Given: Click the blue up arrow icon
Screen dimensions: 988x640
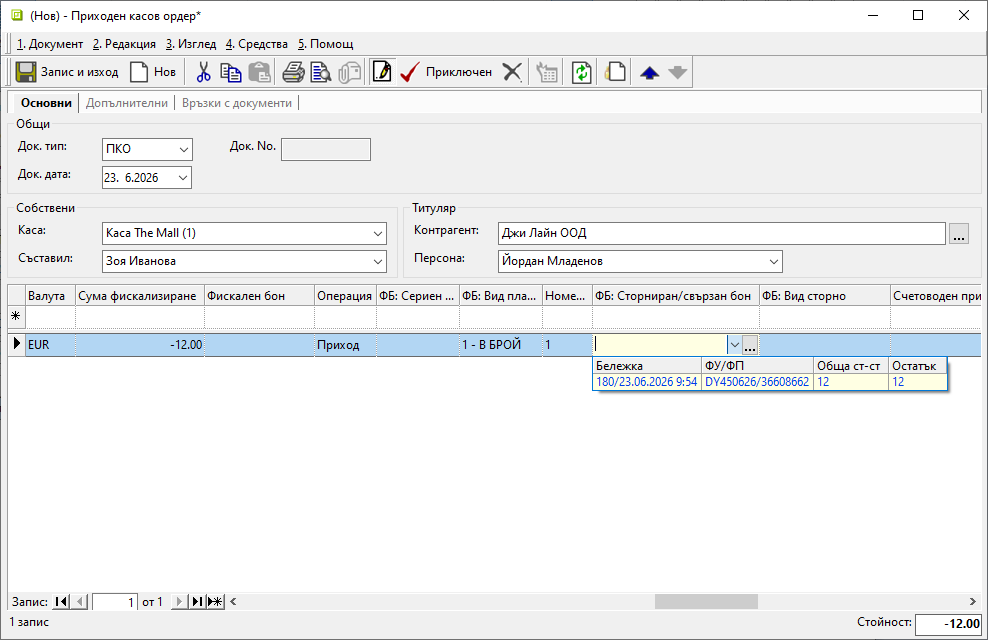Looking at the screenshot, I should [649, 72].
